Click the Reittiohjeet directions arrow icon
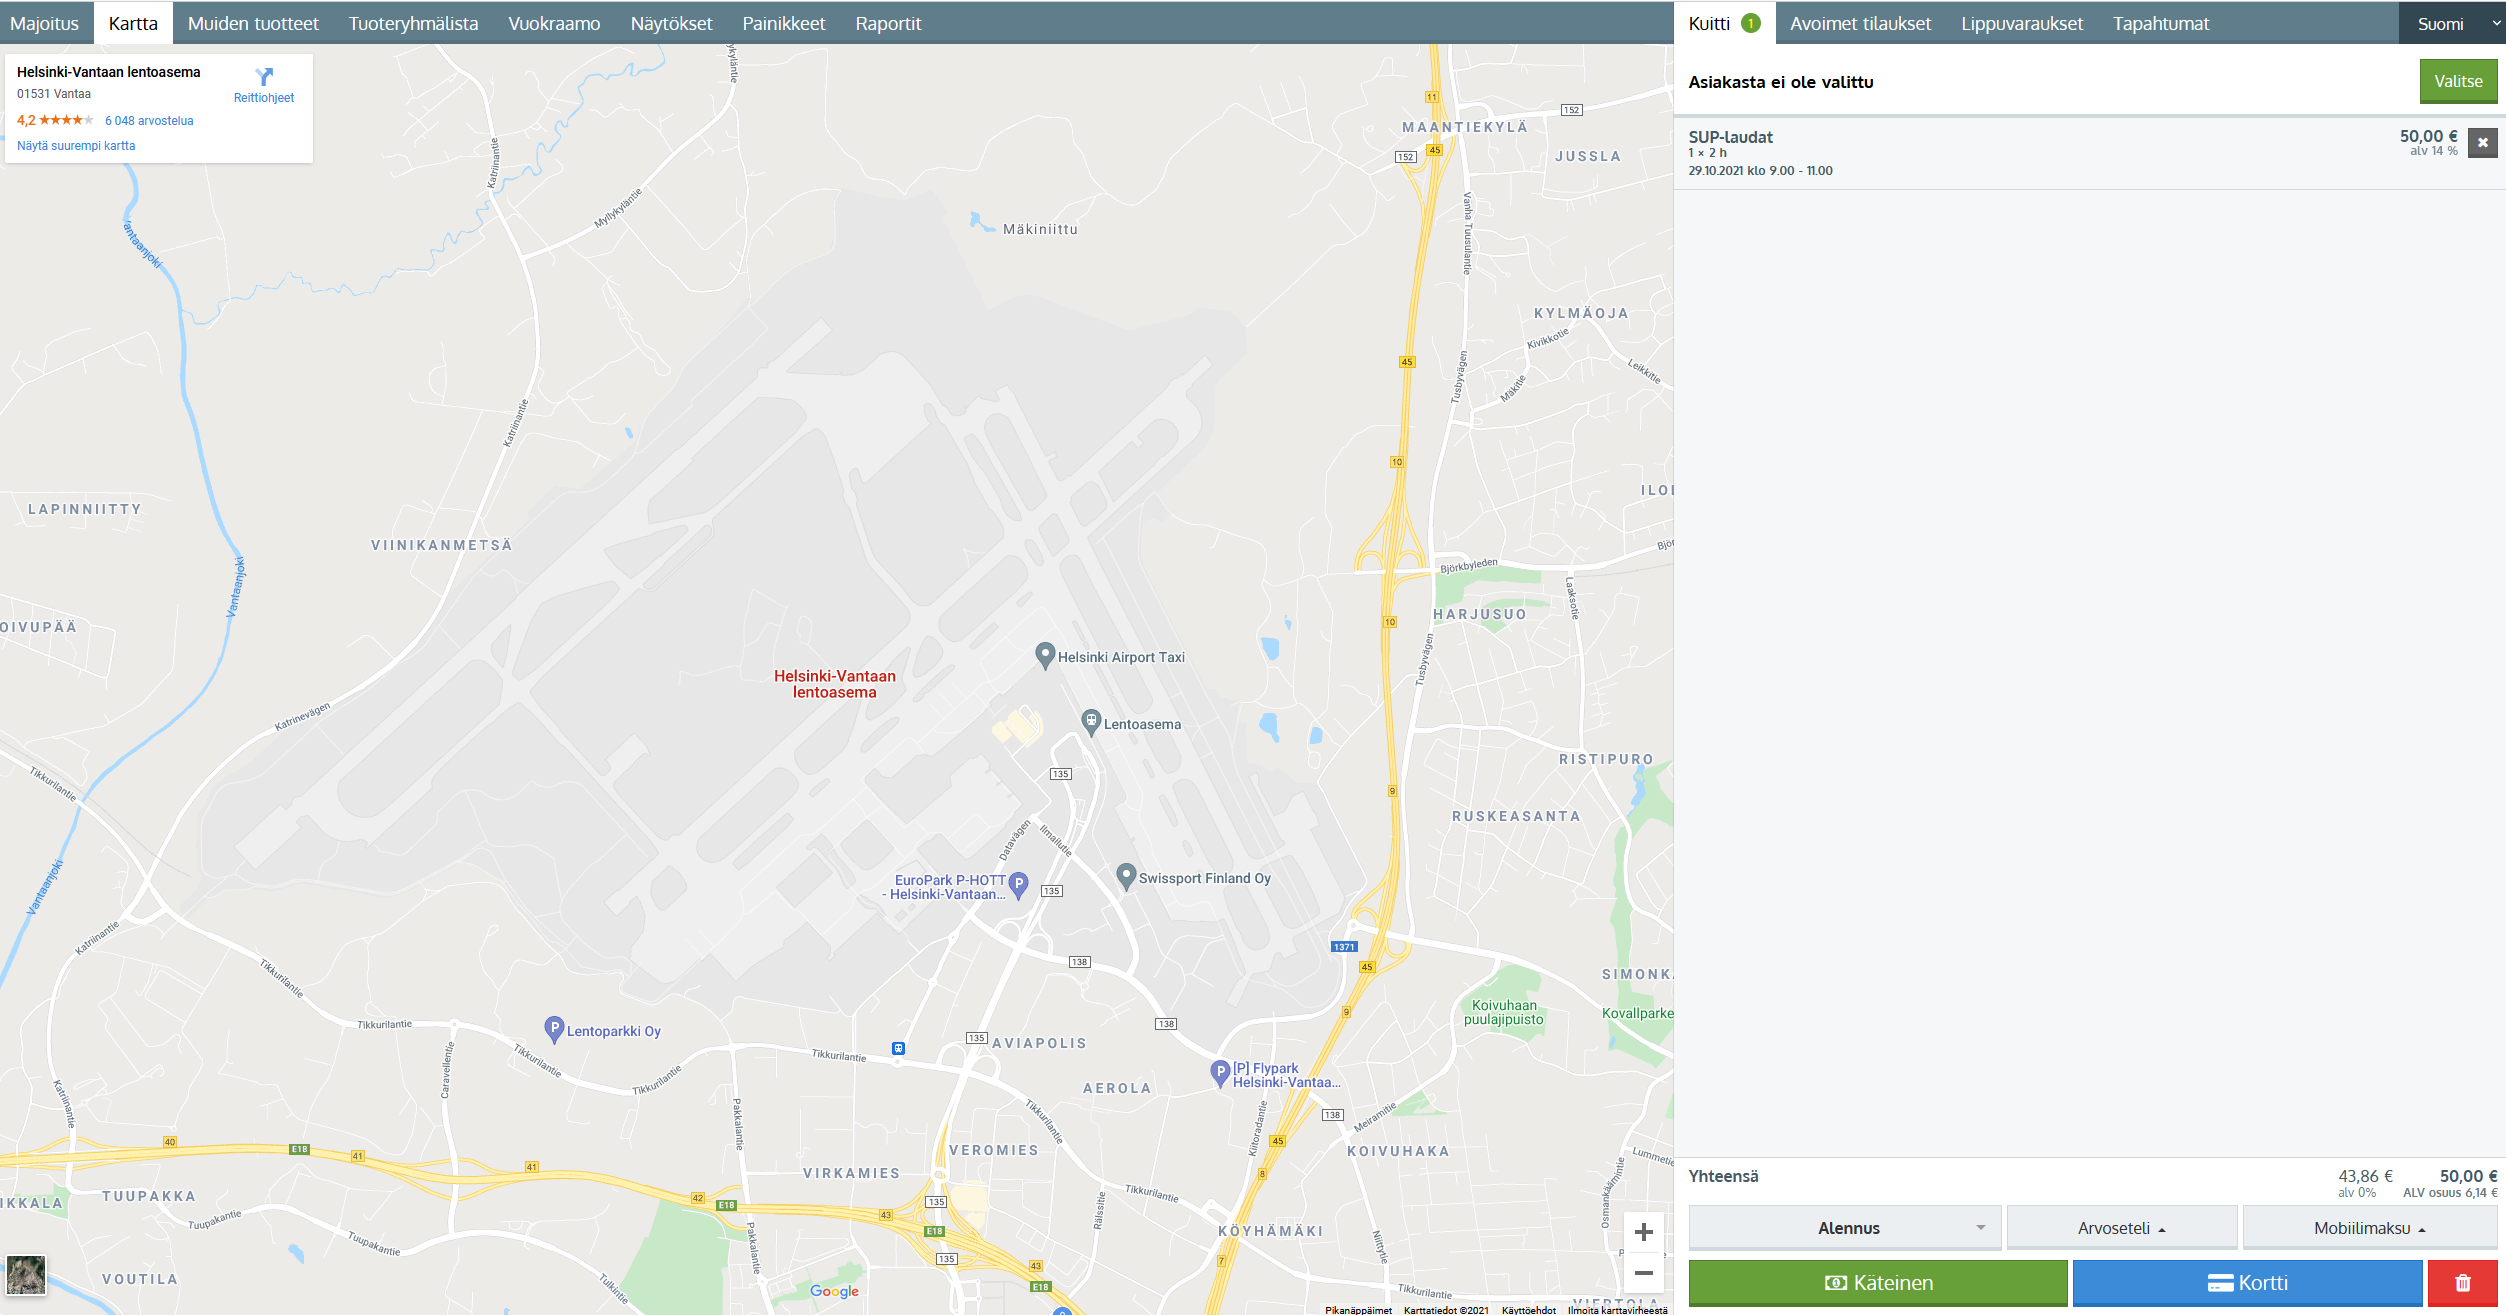This screenshot has height=1315, width=2506. [x=264, y=77]
